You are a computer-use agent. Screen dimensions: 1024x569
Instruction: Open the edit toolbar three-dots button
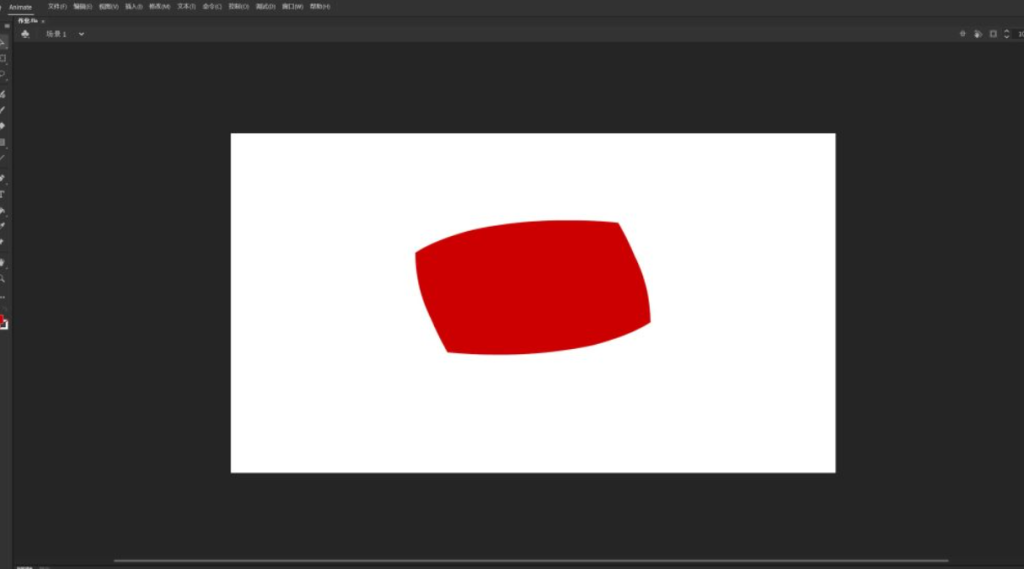tap(3, 297)
